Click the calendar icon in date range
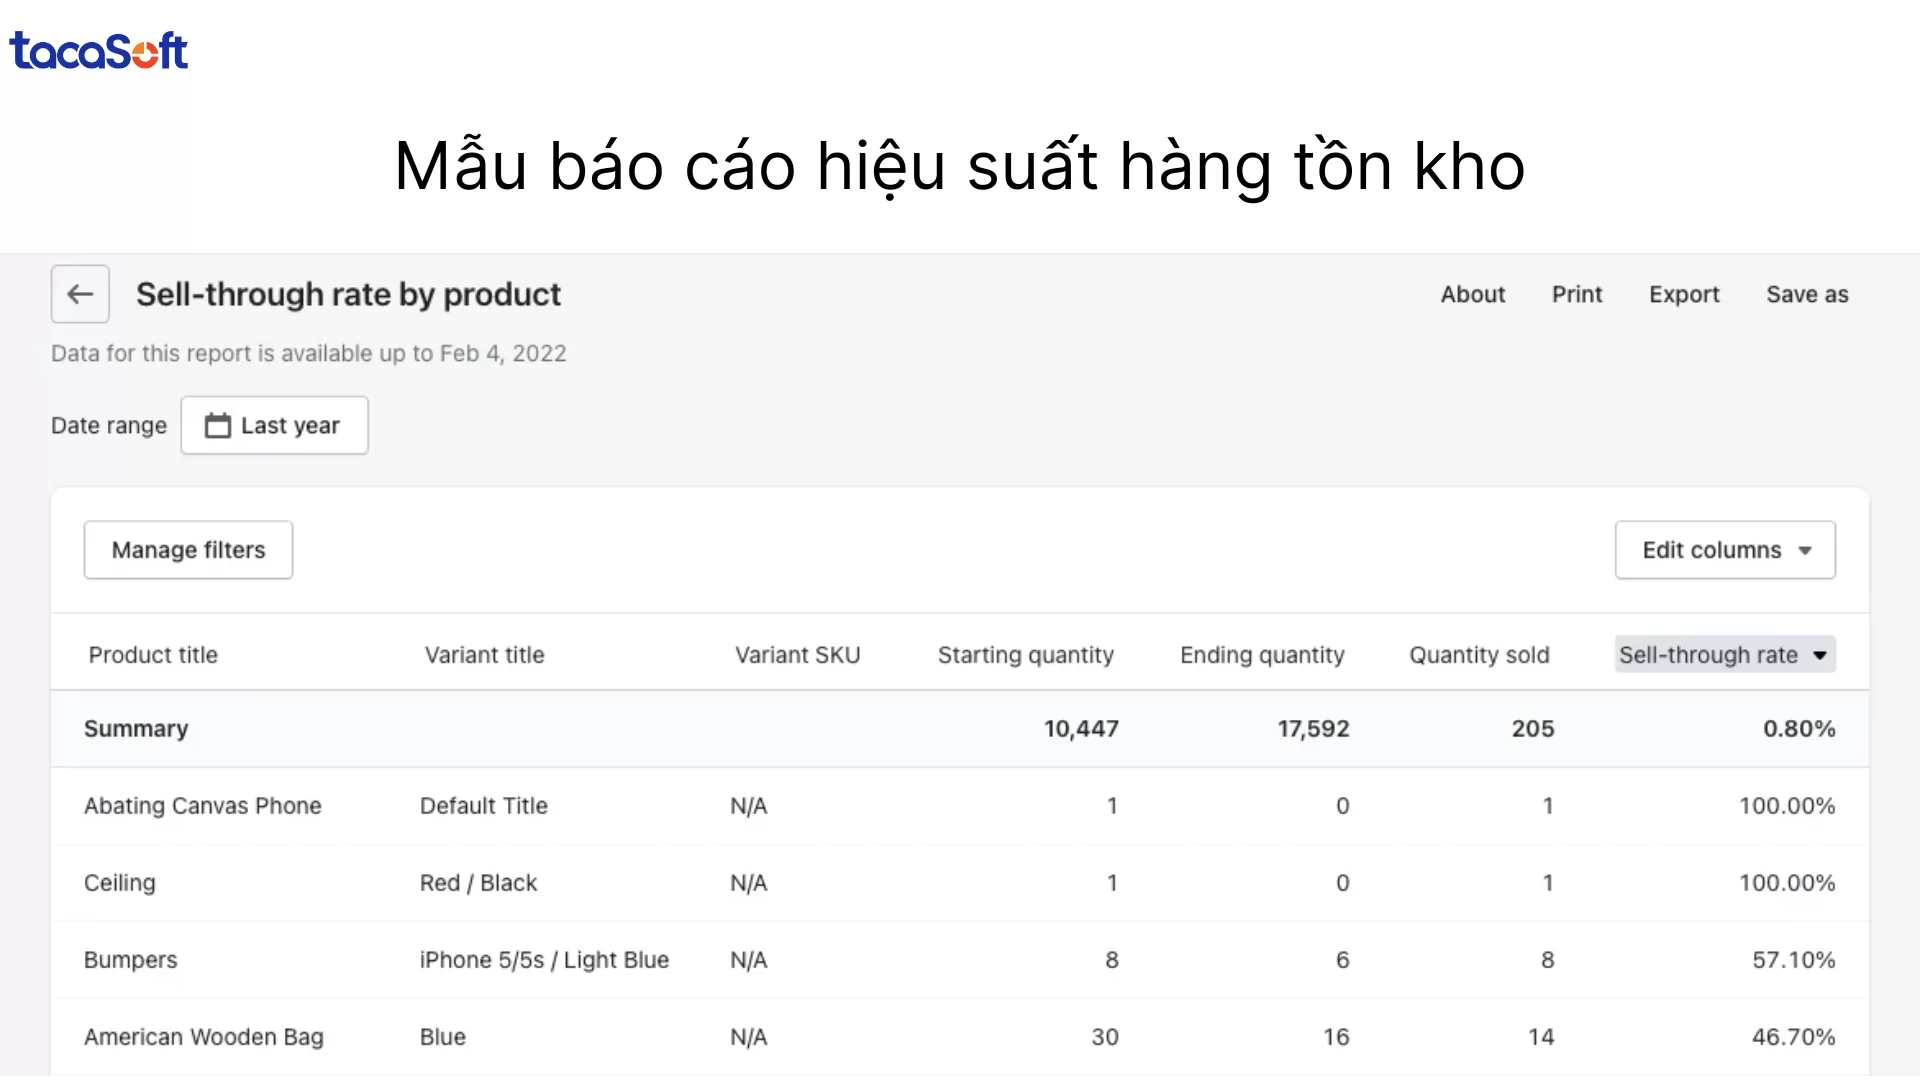1920x1080 pixels. tap(219, 424)
